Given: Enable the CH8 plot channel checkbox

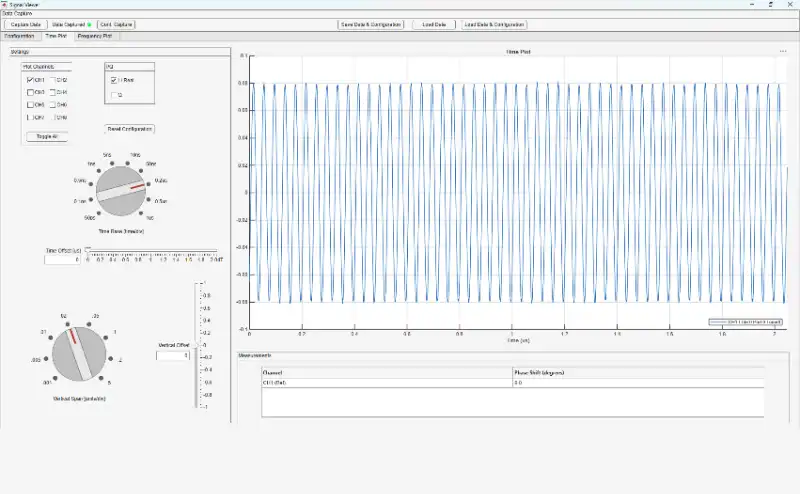Looking at the screenshot, I should [x=53, y=117].
